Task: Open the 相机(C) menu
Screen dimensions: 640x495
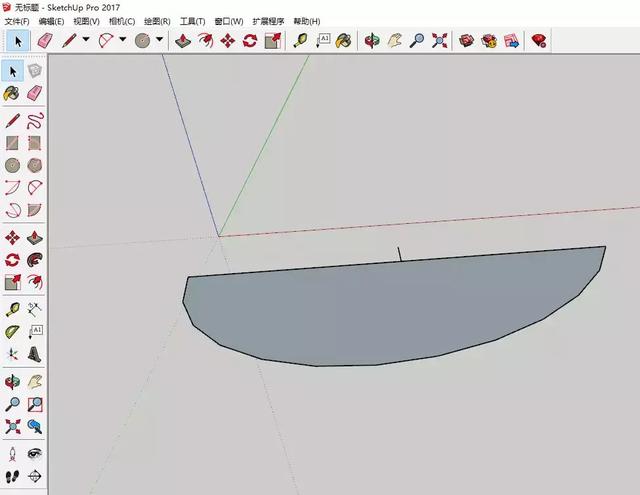Action: pos(122,21)
